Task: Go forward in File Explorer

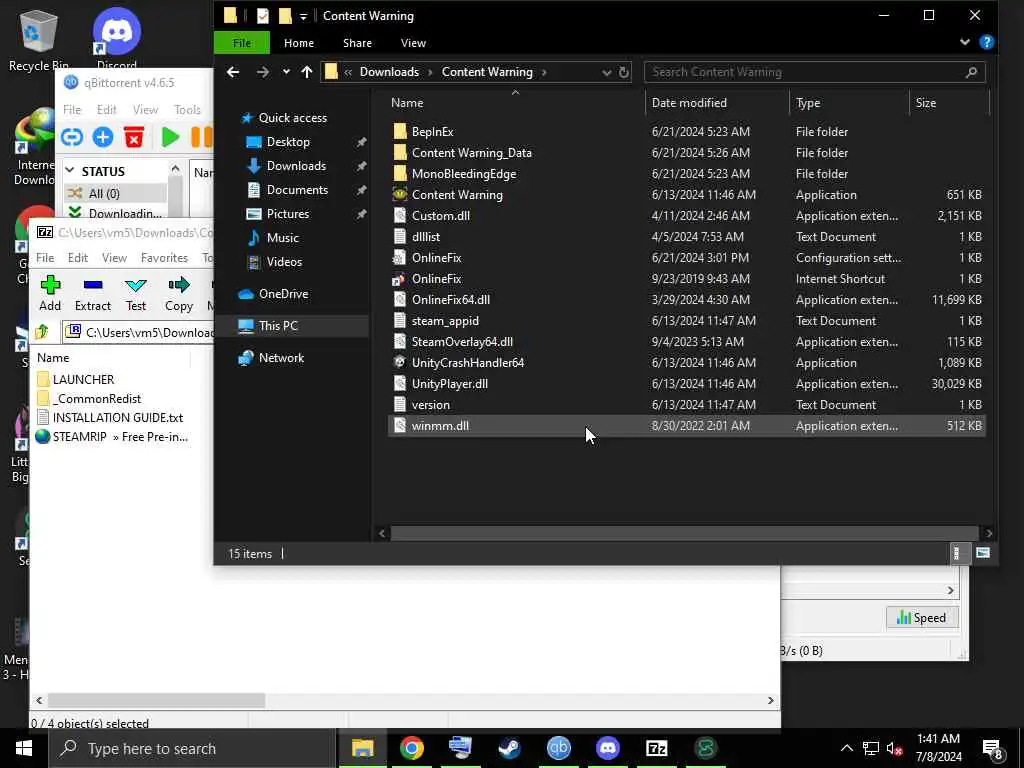Action: click(263, 72)
